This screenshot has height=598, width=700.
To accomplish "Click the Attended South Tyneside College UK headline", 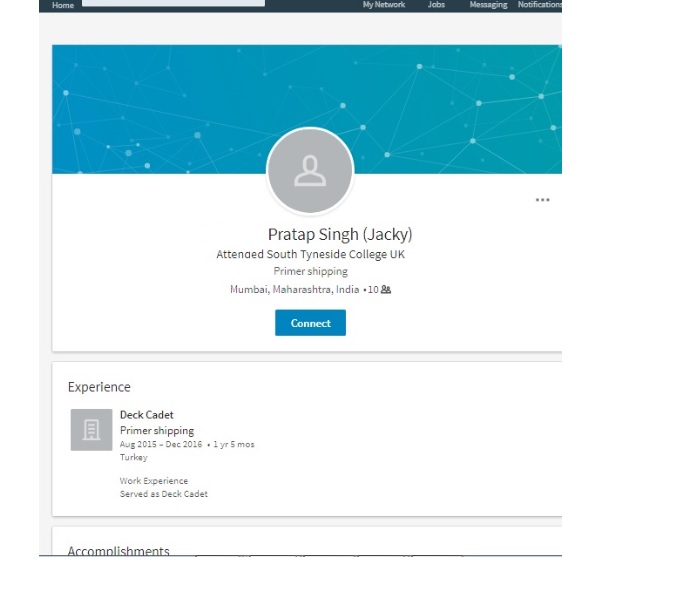I will pos(310,254).
